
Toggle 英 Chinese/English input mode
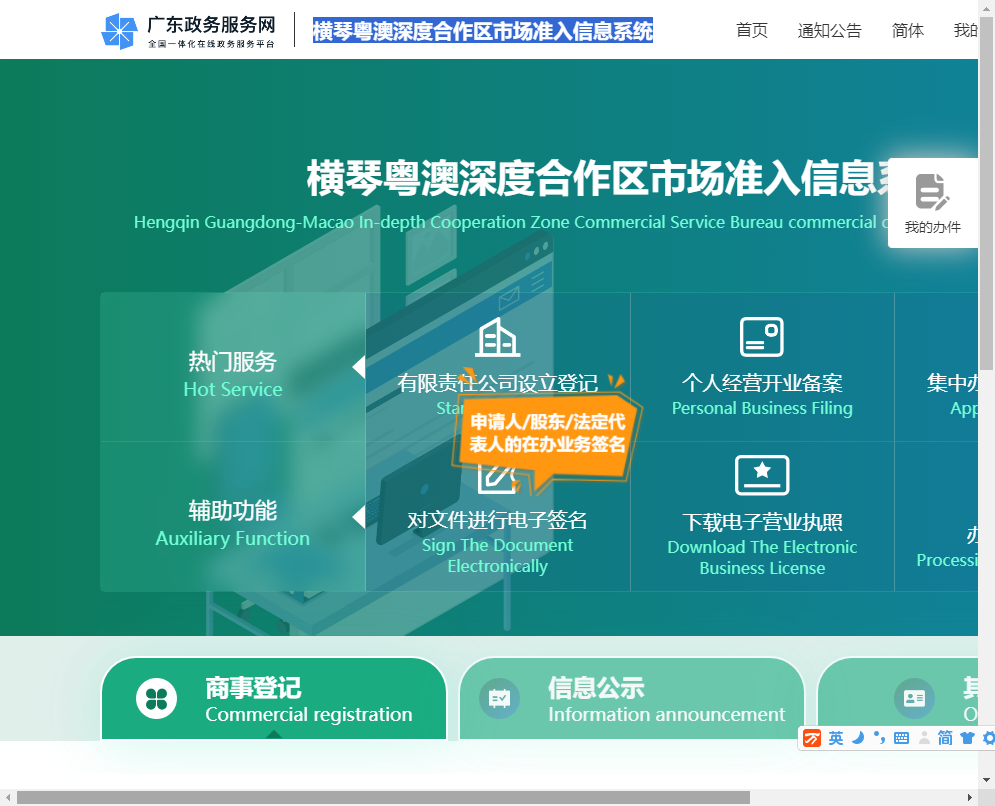coord(837,738)
